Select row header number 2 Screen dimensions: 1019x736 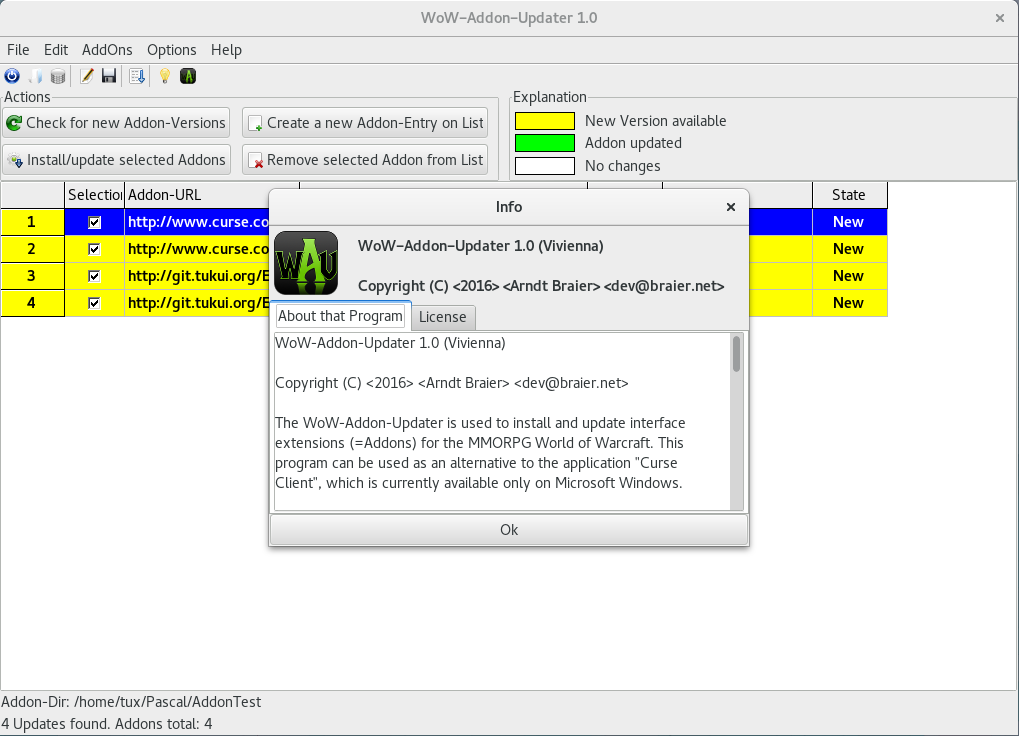point(32,249)
